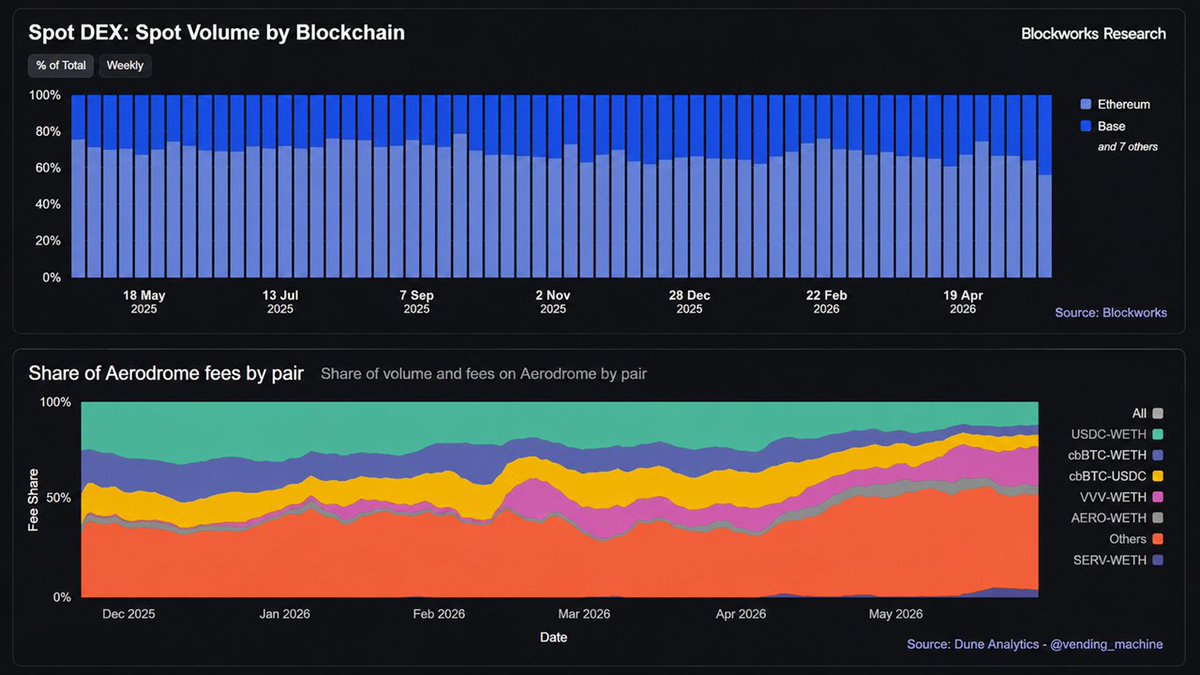Toggle the VVV-WETH legend entry

click(1122, 497)
